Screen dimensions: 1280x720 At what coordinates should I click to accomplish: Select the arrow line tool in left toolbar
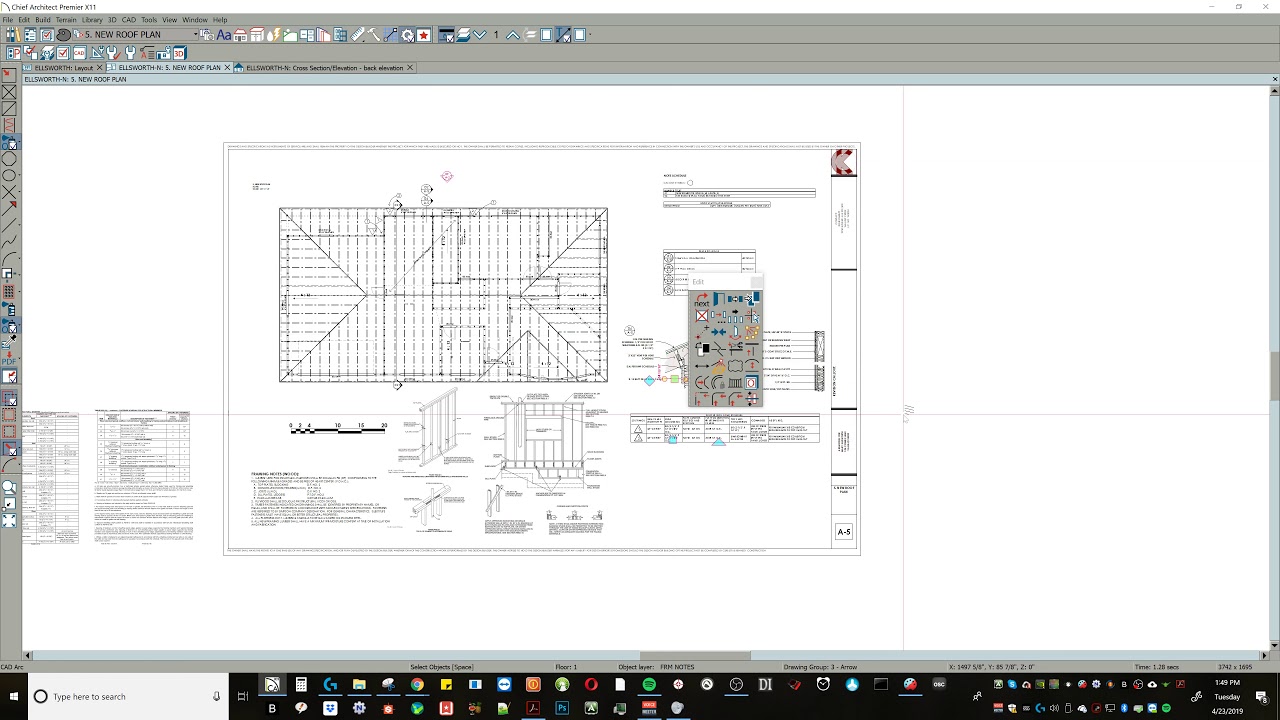coord(8,208)
